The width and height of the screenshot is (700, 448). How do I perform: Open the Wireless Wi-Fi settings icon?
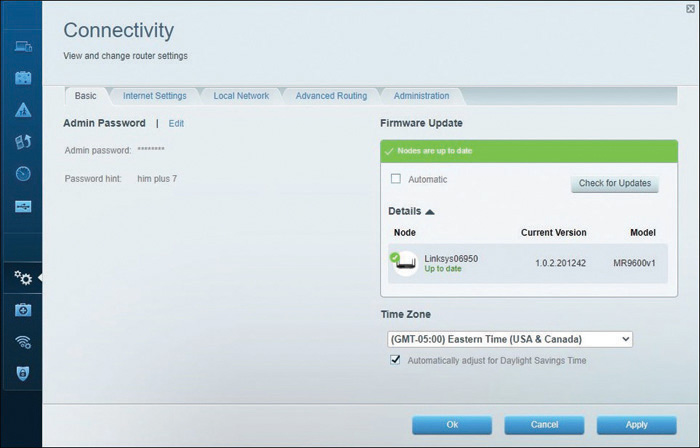pyautogui.click(x=23, y=342)
